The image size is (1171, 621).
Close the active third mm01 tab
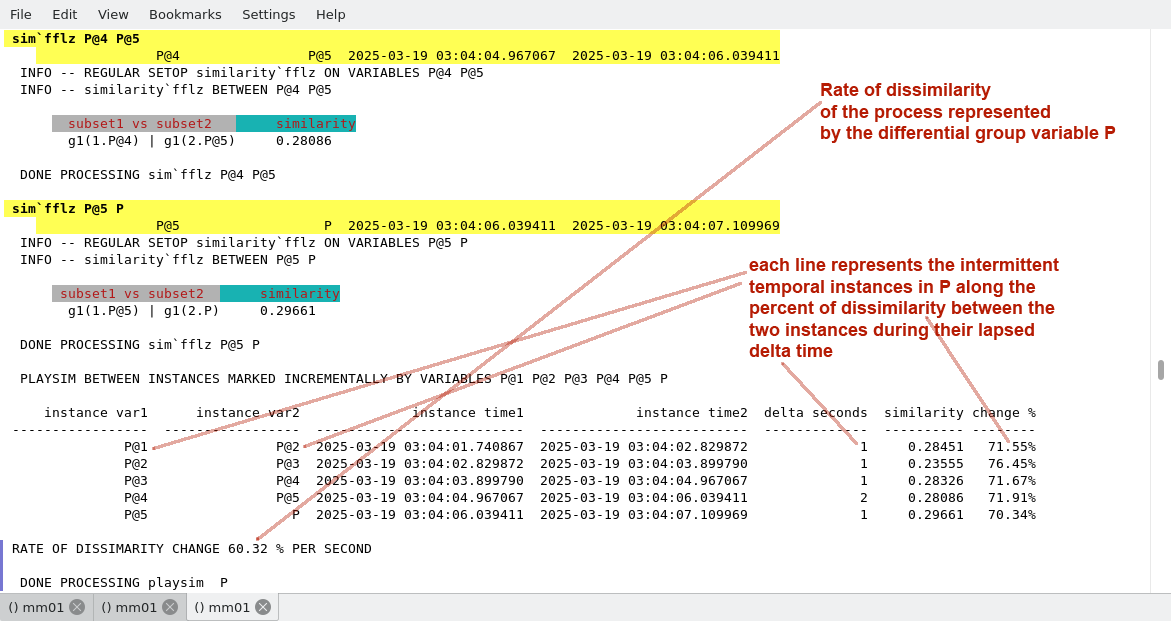click(x=263, y=607)
